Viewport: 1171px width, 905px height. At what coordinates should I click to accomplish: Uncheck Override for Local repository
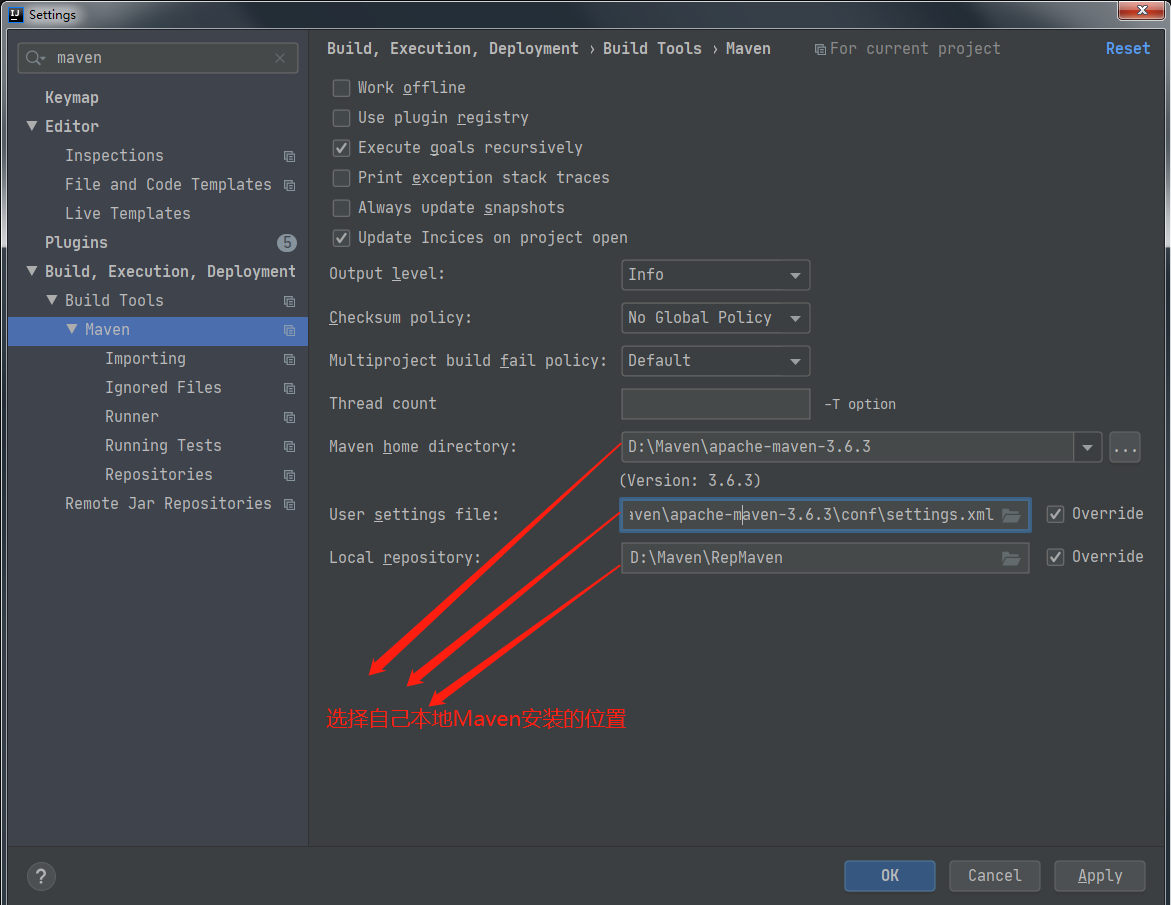point(1055,557)
